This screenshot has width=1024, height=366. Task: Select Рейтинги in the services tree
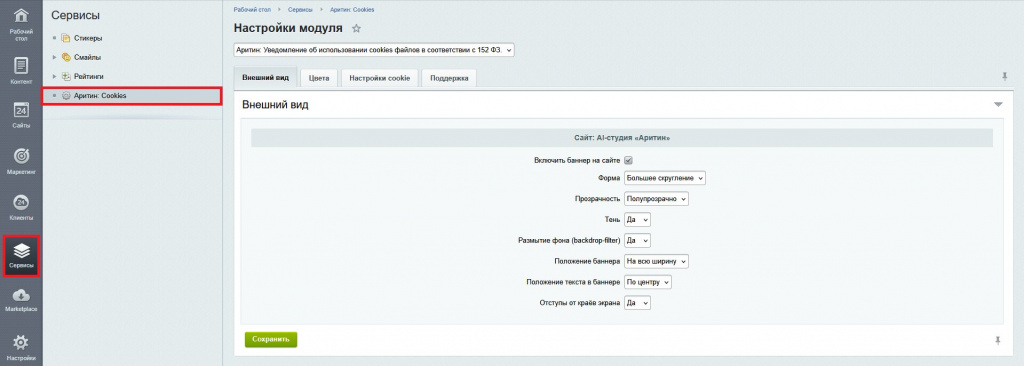click(x=89, y=76)
